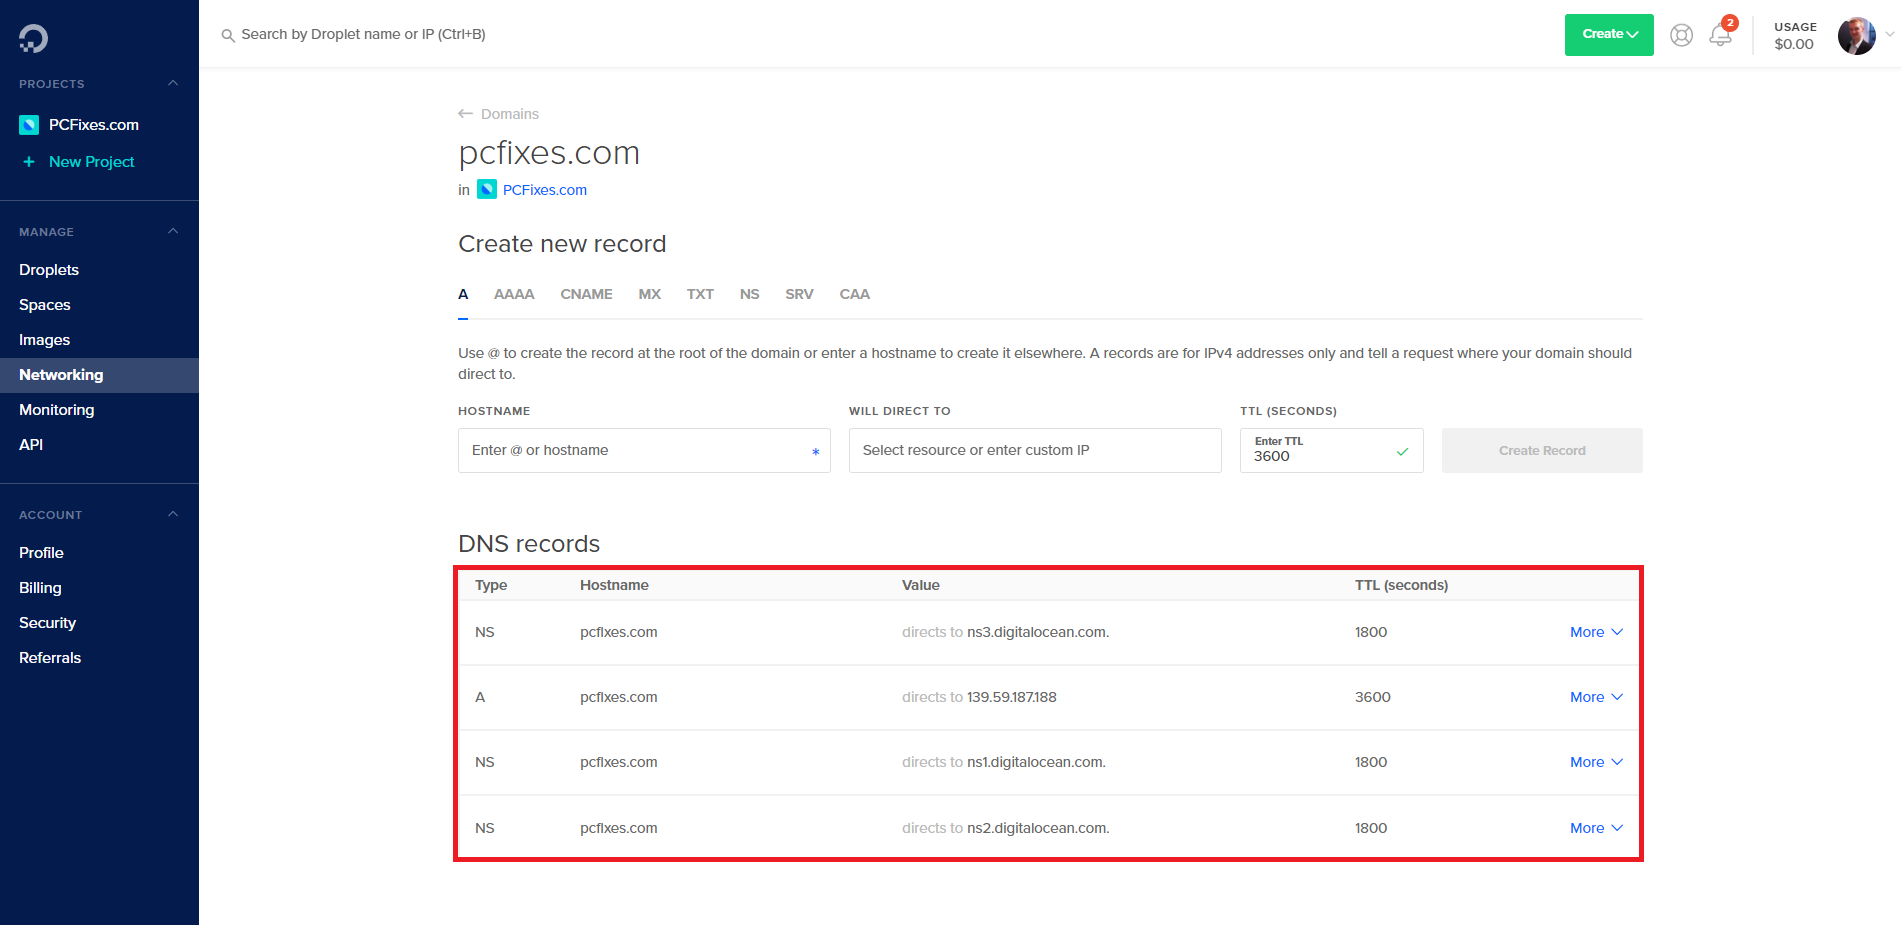The image size is (1901, 925).
Task: Switch to the CAA record tab
Action: pos(855,295)
